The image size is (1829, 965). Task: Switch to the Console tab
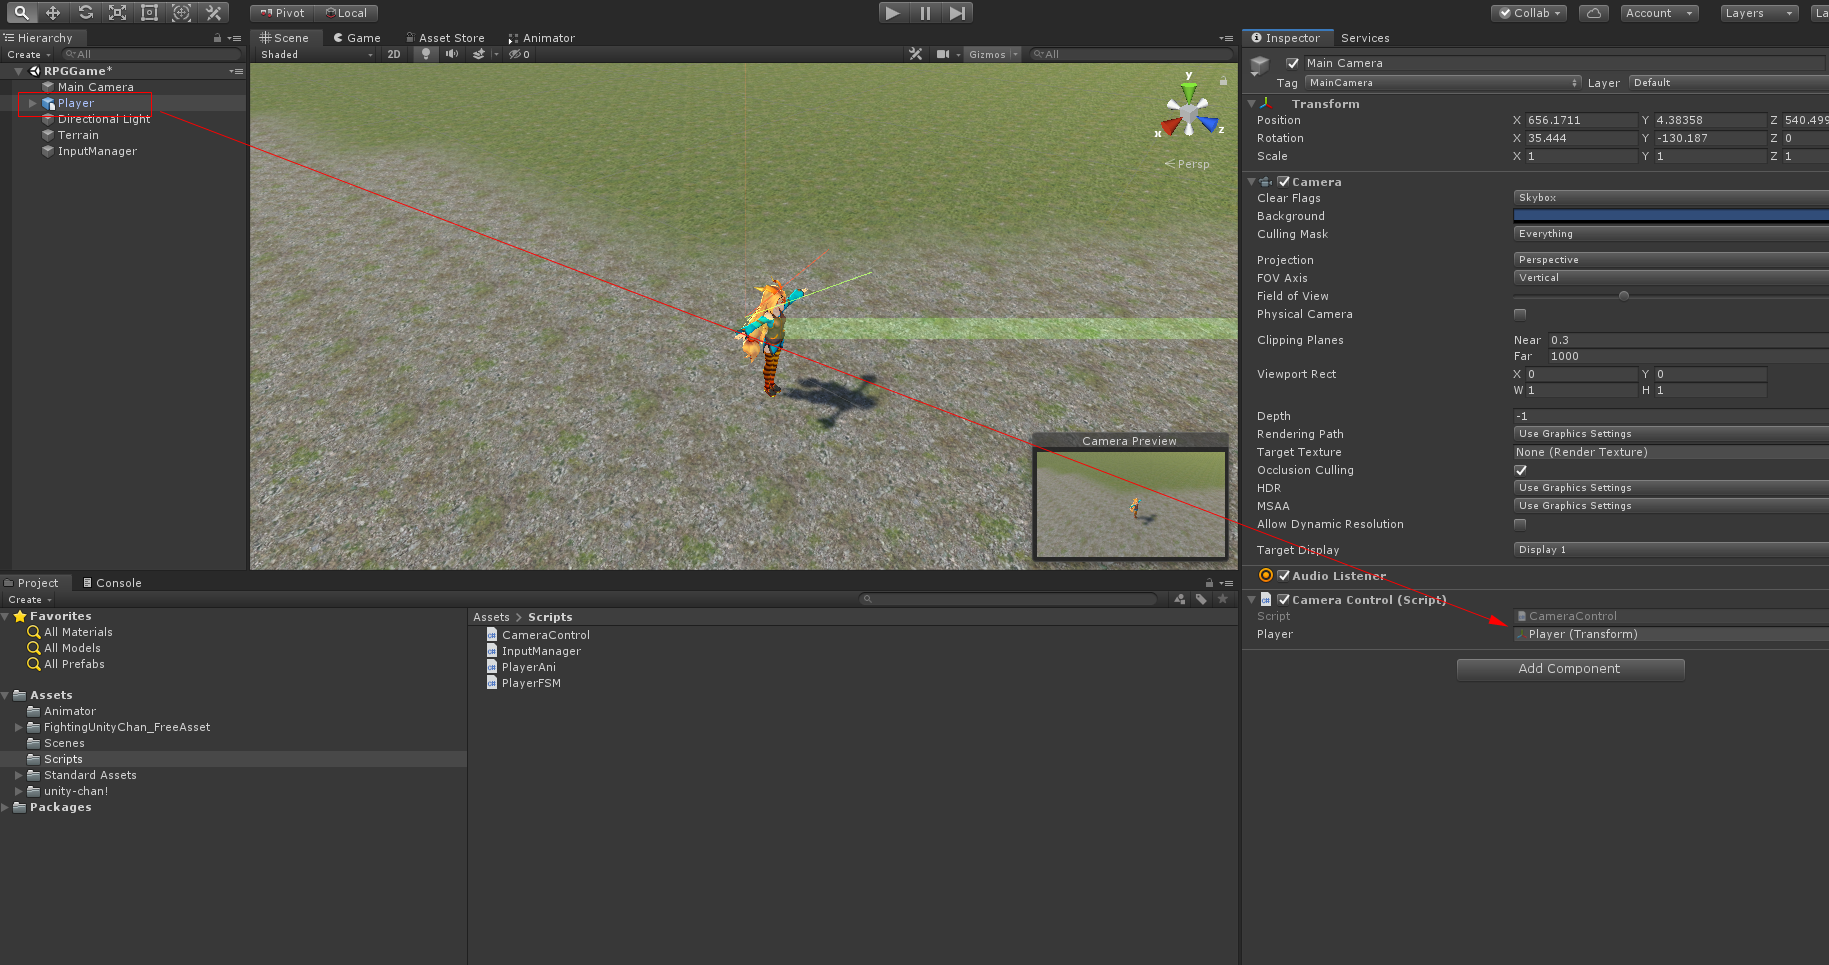coord(112,583)
